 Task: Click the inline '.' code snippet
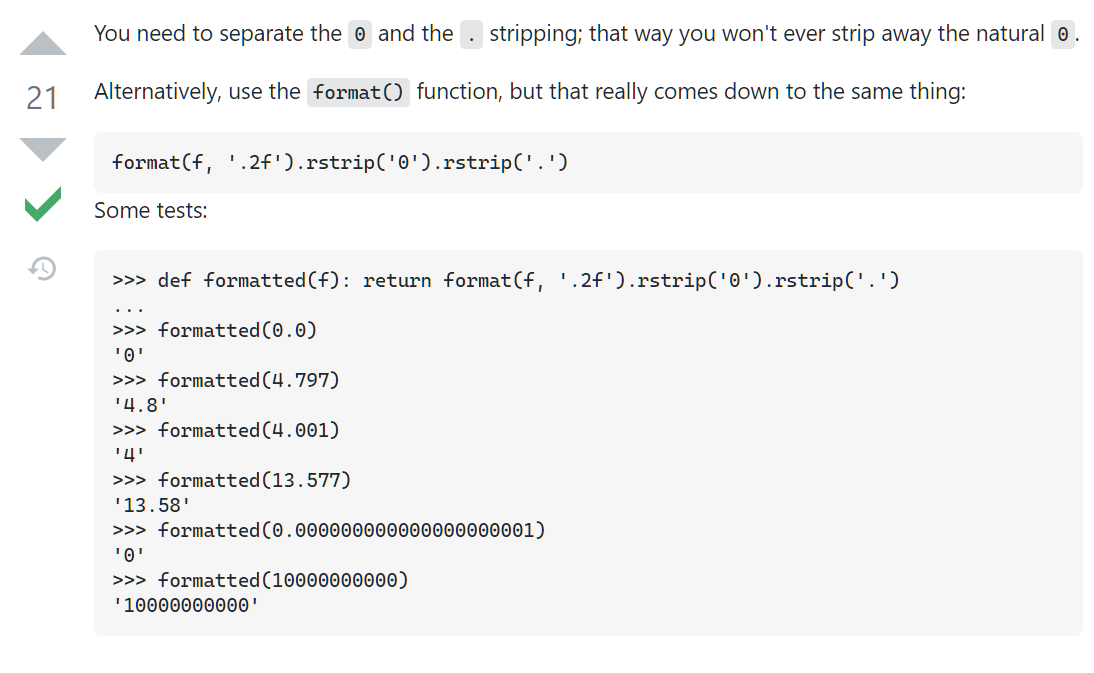click(x=471, y=35)
